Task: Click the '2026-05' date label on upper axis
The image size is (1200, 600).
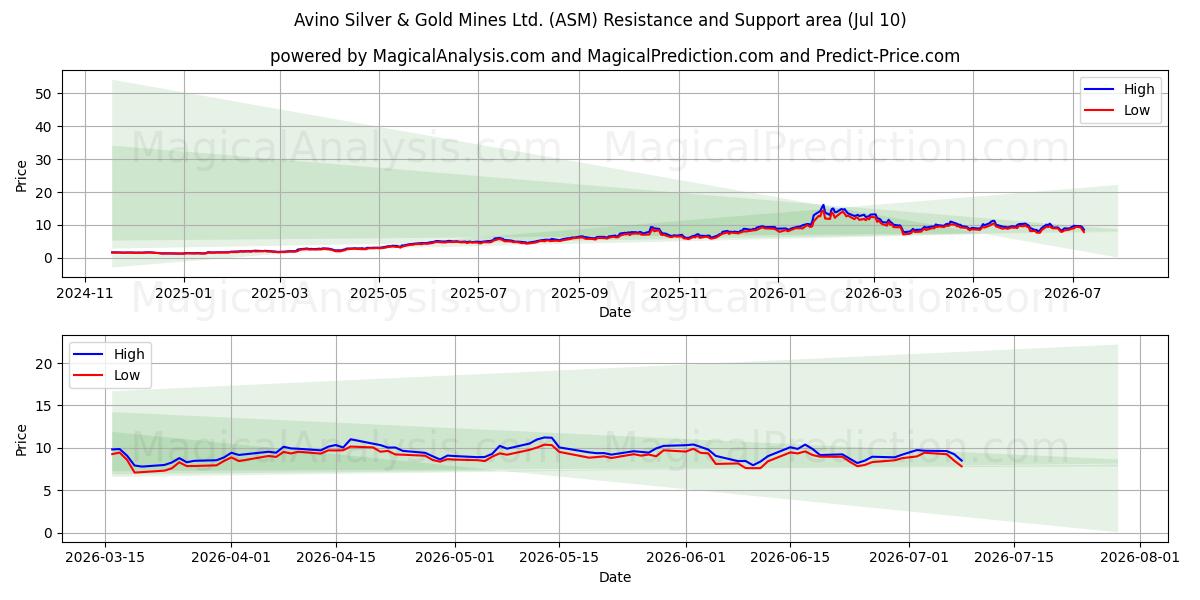Action: (974, 293)
